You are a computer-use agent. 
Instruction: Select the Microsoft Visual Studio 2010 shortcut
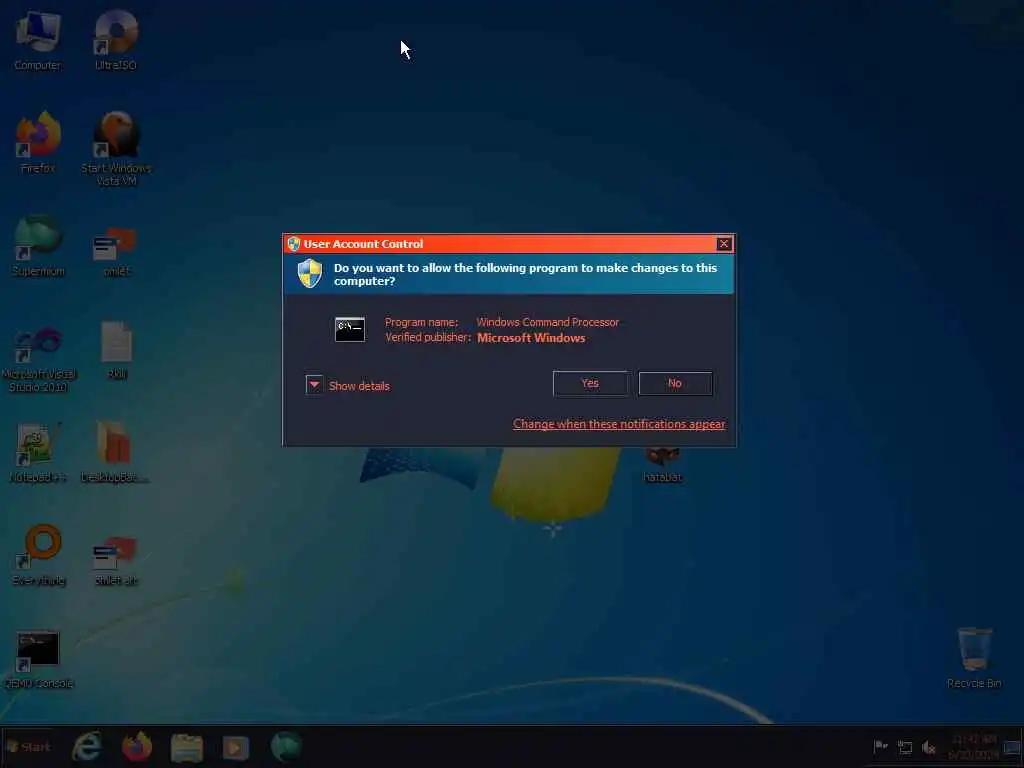(x=39, y=360)
